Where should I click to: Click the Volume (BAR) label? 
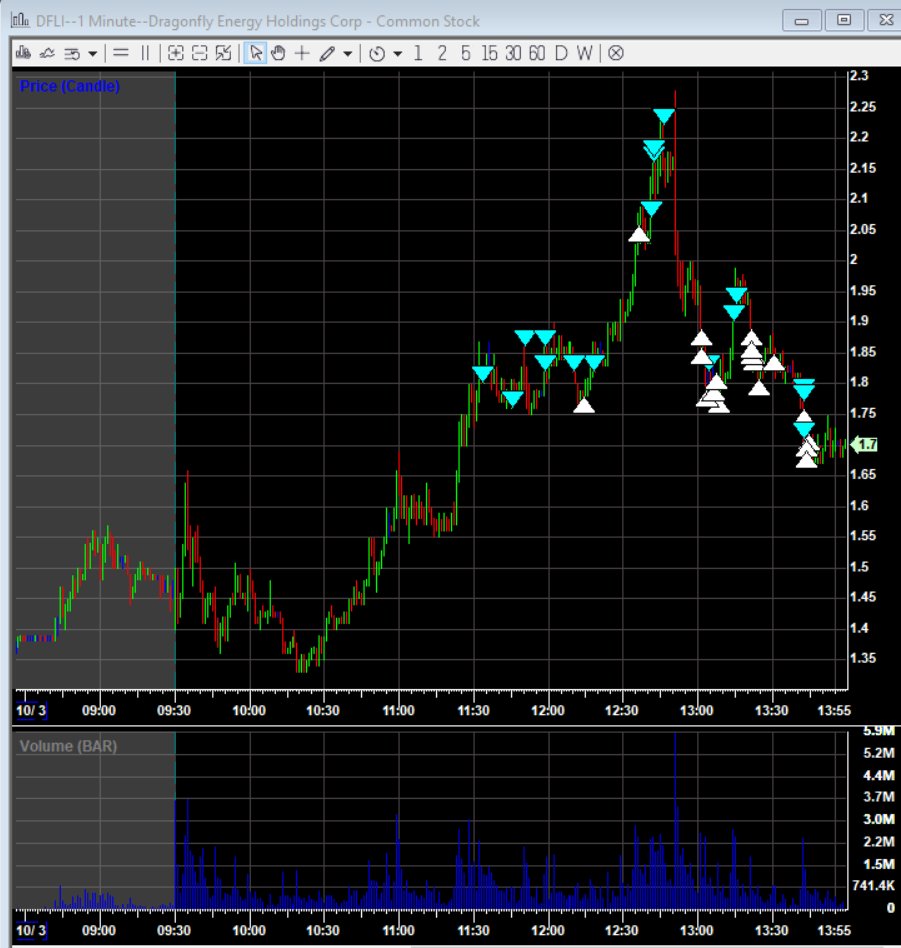[x=68, y=746]
